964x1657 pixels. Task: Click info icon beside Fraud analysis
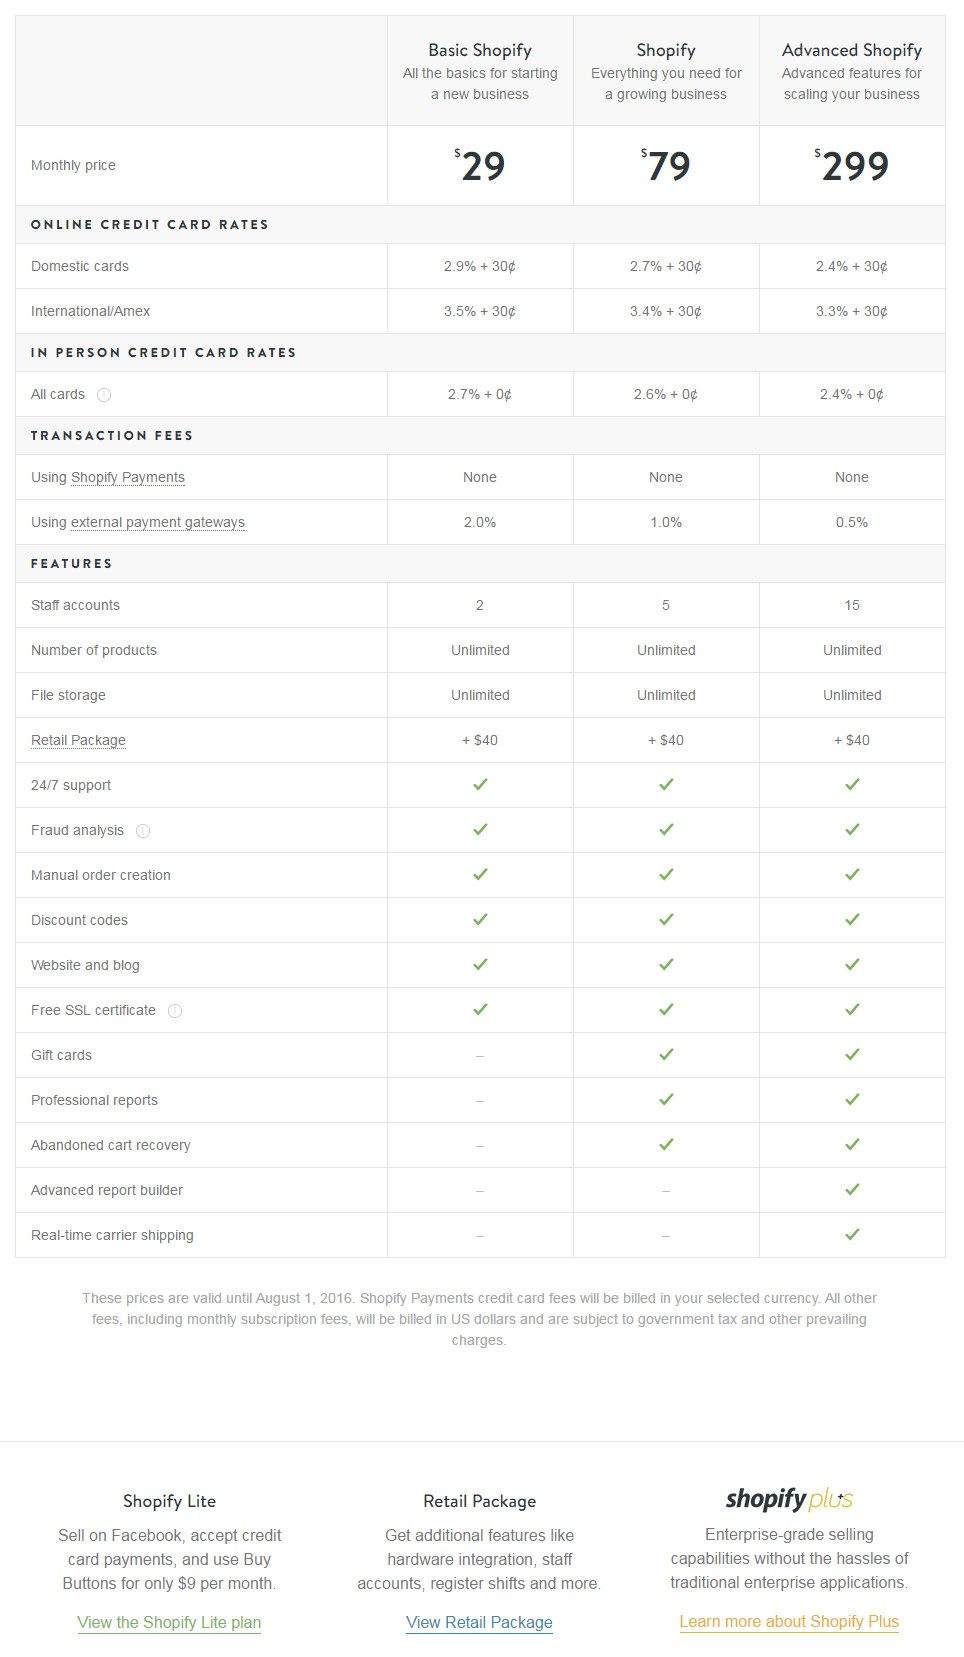click(x=143, y=831)
